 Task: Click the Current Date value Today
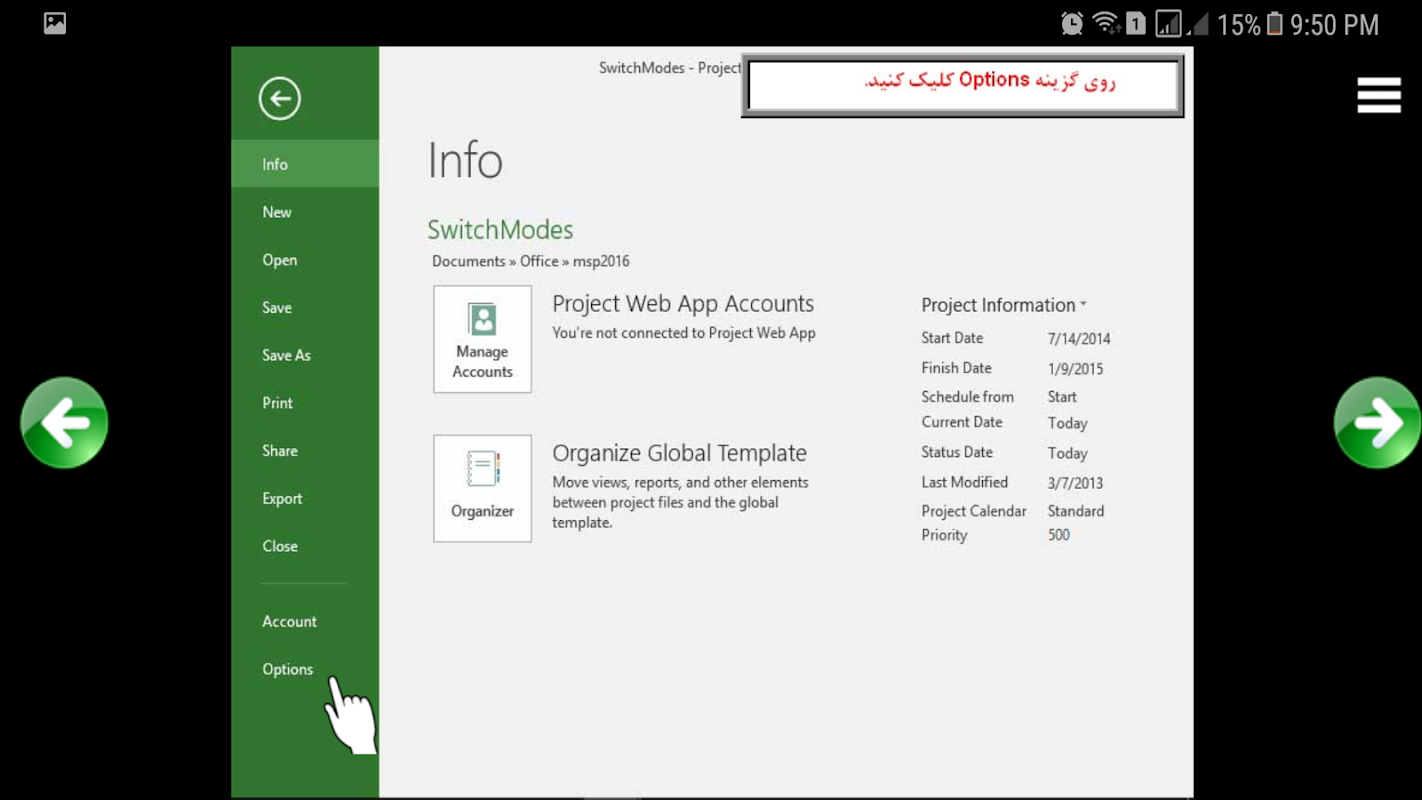1067,423
